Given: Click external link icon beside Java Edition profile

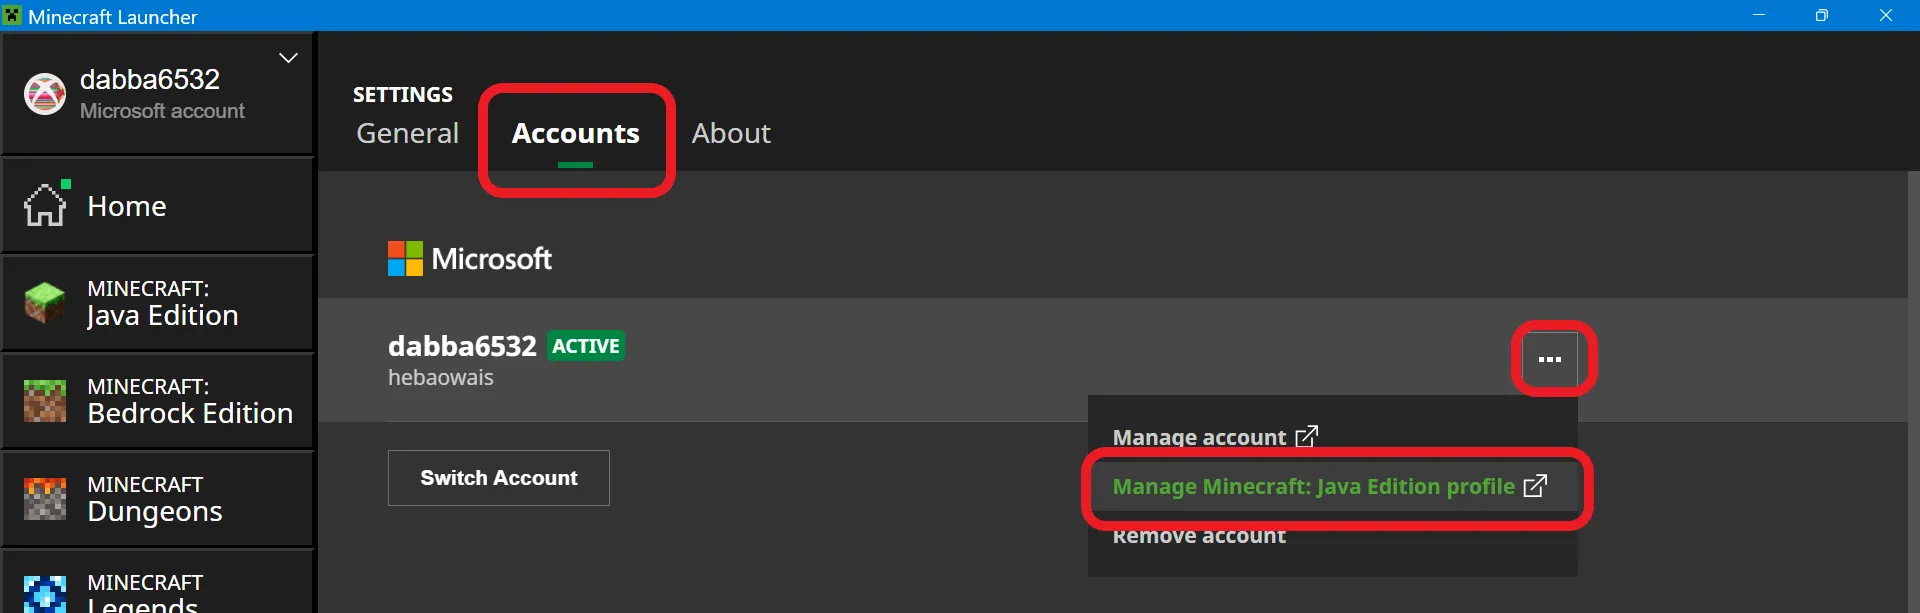Looking at the screenshot, I should click(1535, 486).
